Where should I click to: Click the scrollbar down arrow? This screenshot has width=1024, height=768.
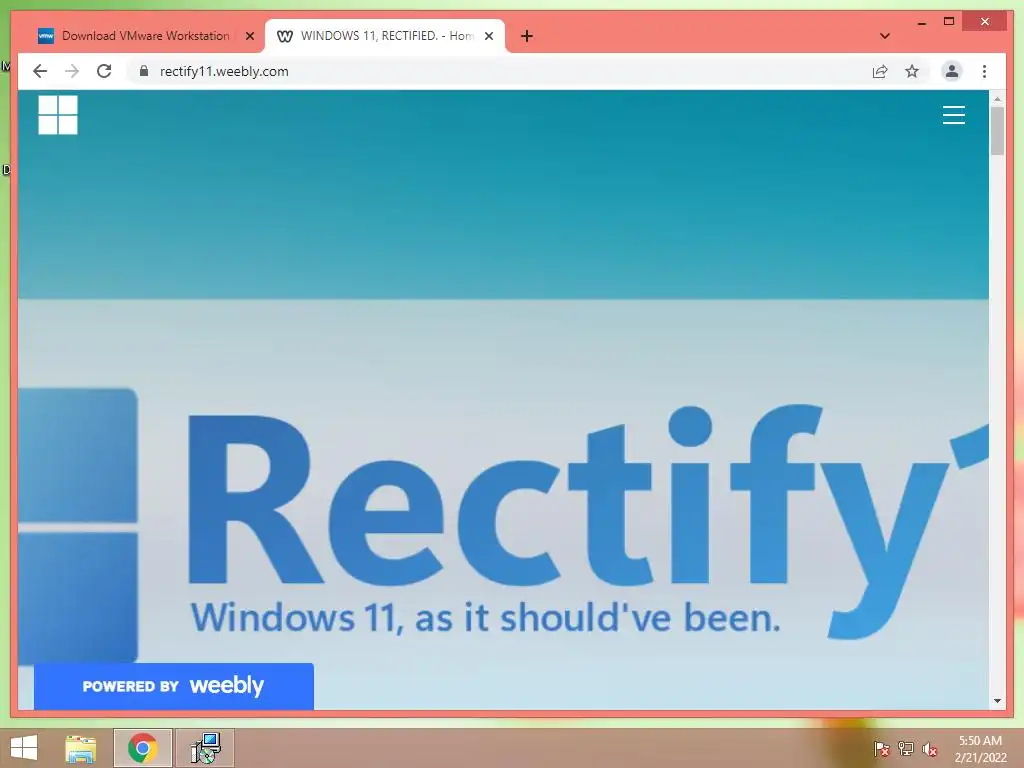click(997, 701)
